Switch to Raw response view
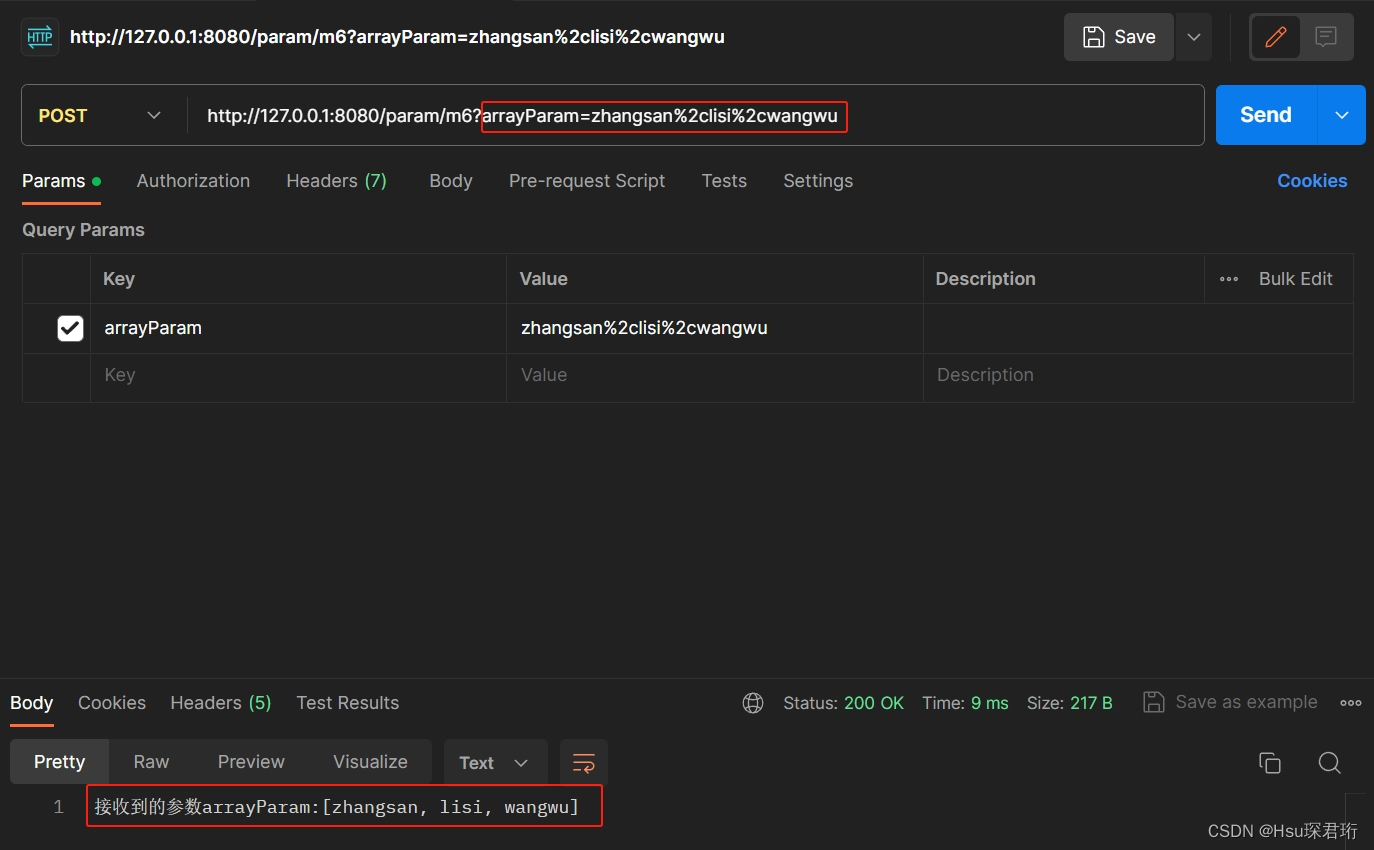The height and width of the screenshot is (850, 1374). click(151, 762)
